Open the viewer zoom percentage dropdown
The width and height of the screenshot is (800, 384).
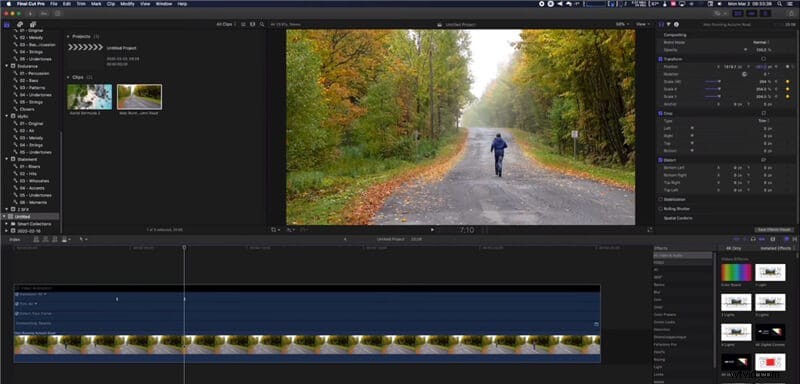622,24
